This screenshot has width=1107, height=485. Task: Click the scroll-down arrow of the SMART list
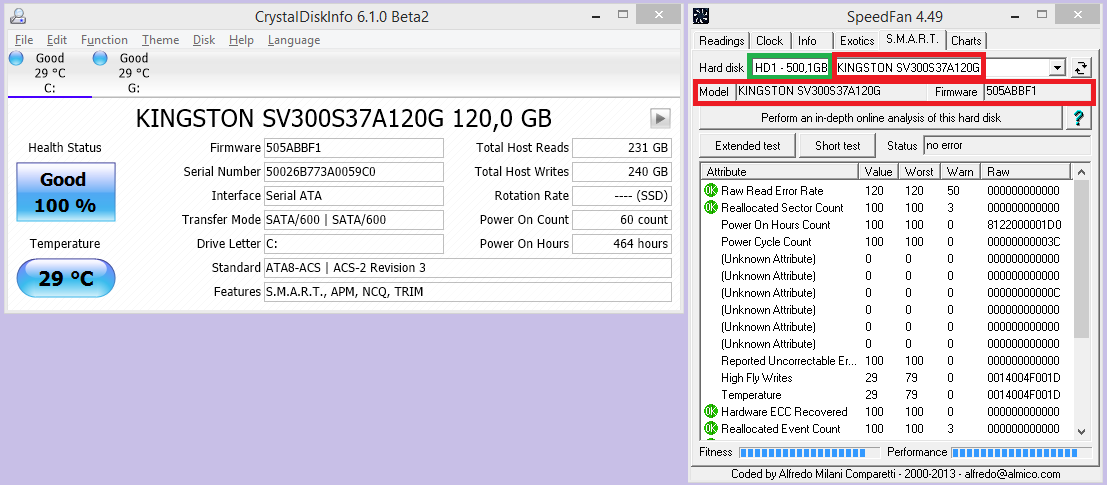pyautogui.click(x=1081, y=431)
